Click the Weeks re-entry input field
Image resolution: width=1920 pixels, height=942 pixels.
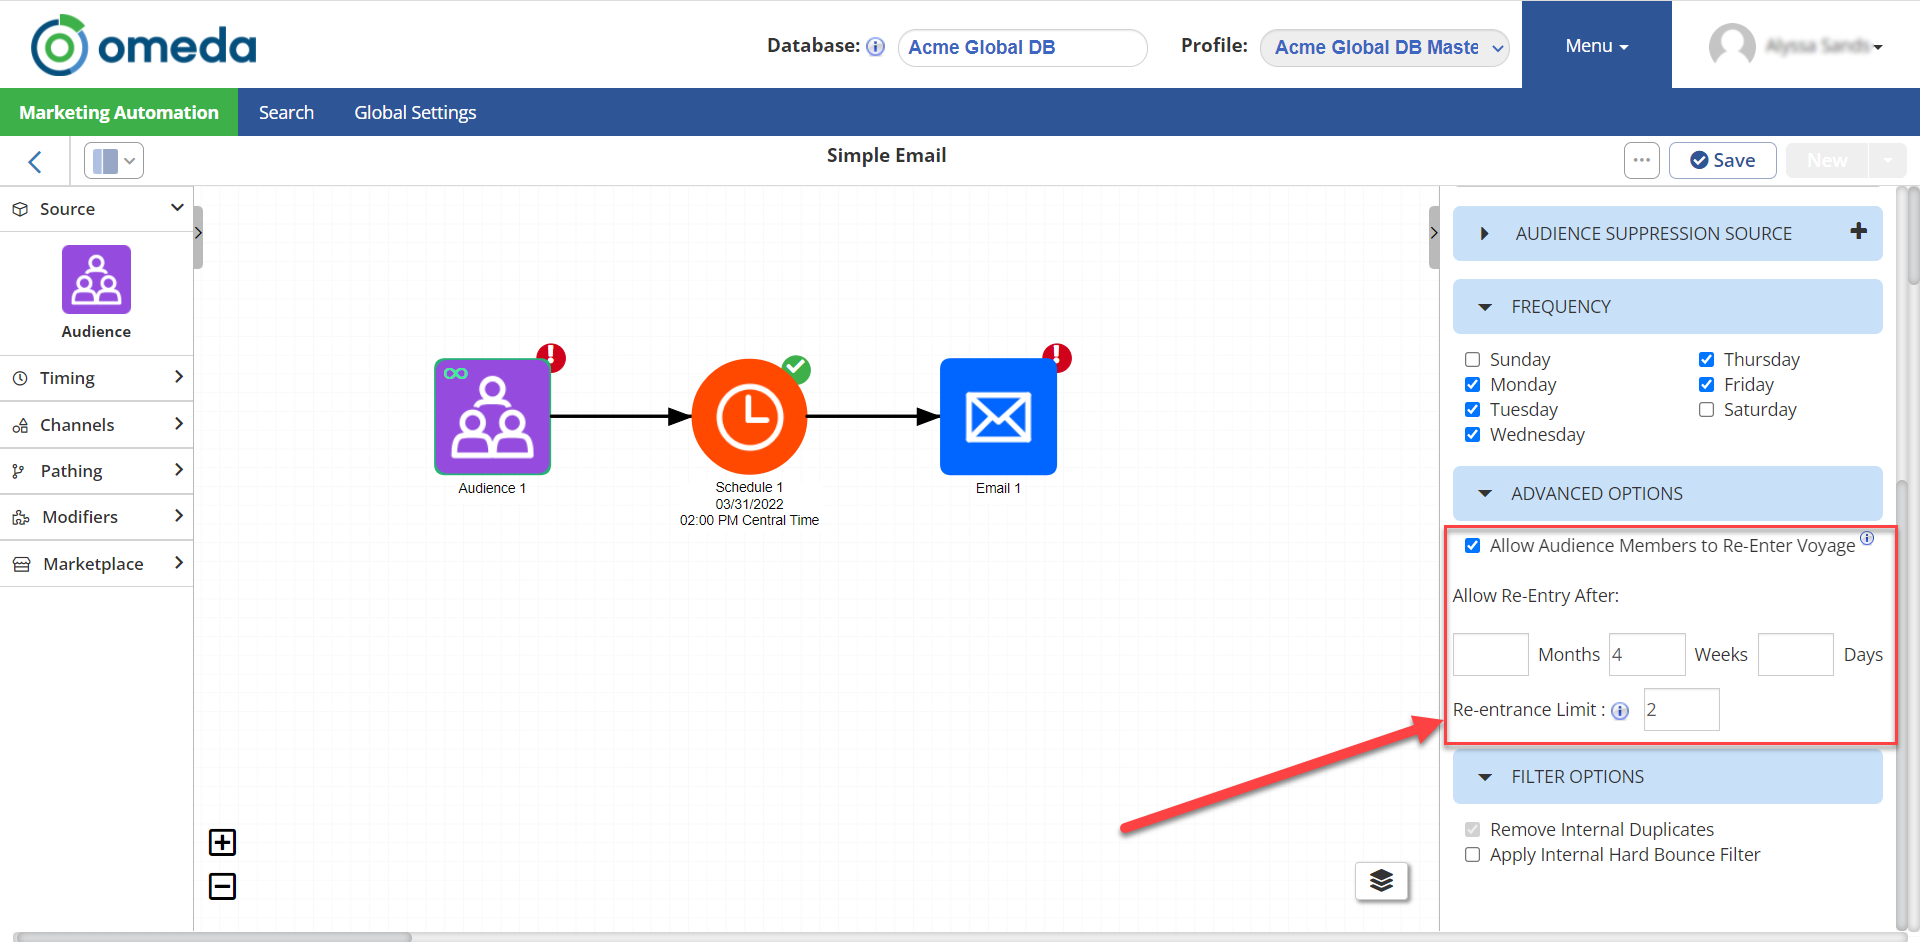[x=1646, y=655]
